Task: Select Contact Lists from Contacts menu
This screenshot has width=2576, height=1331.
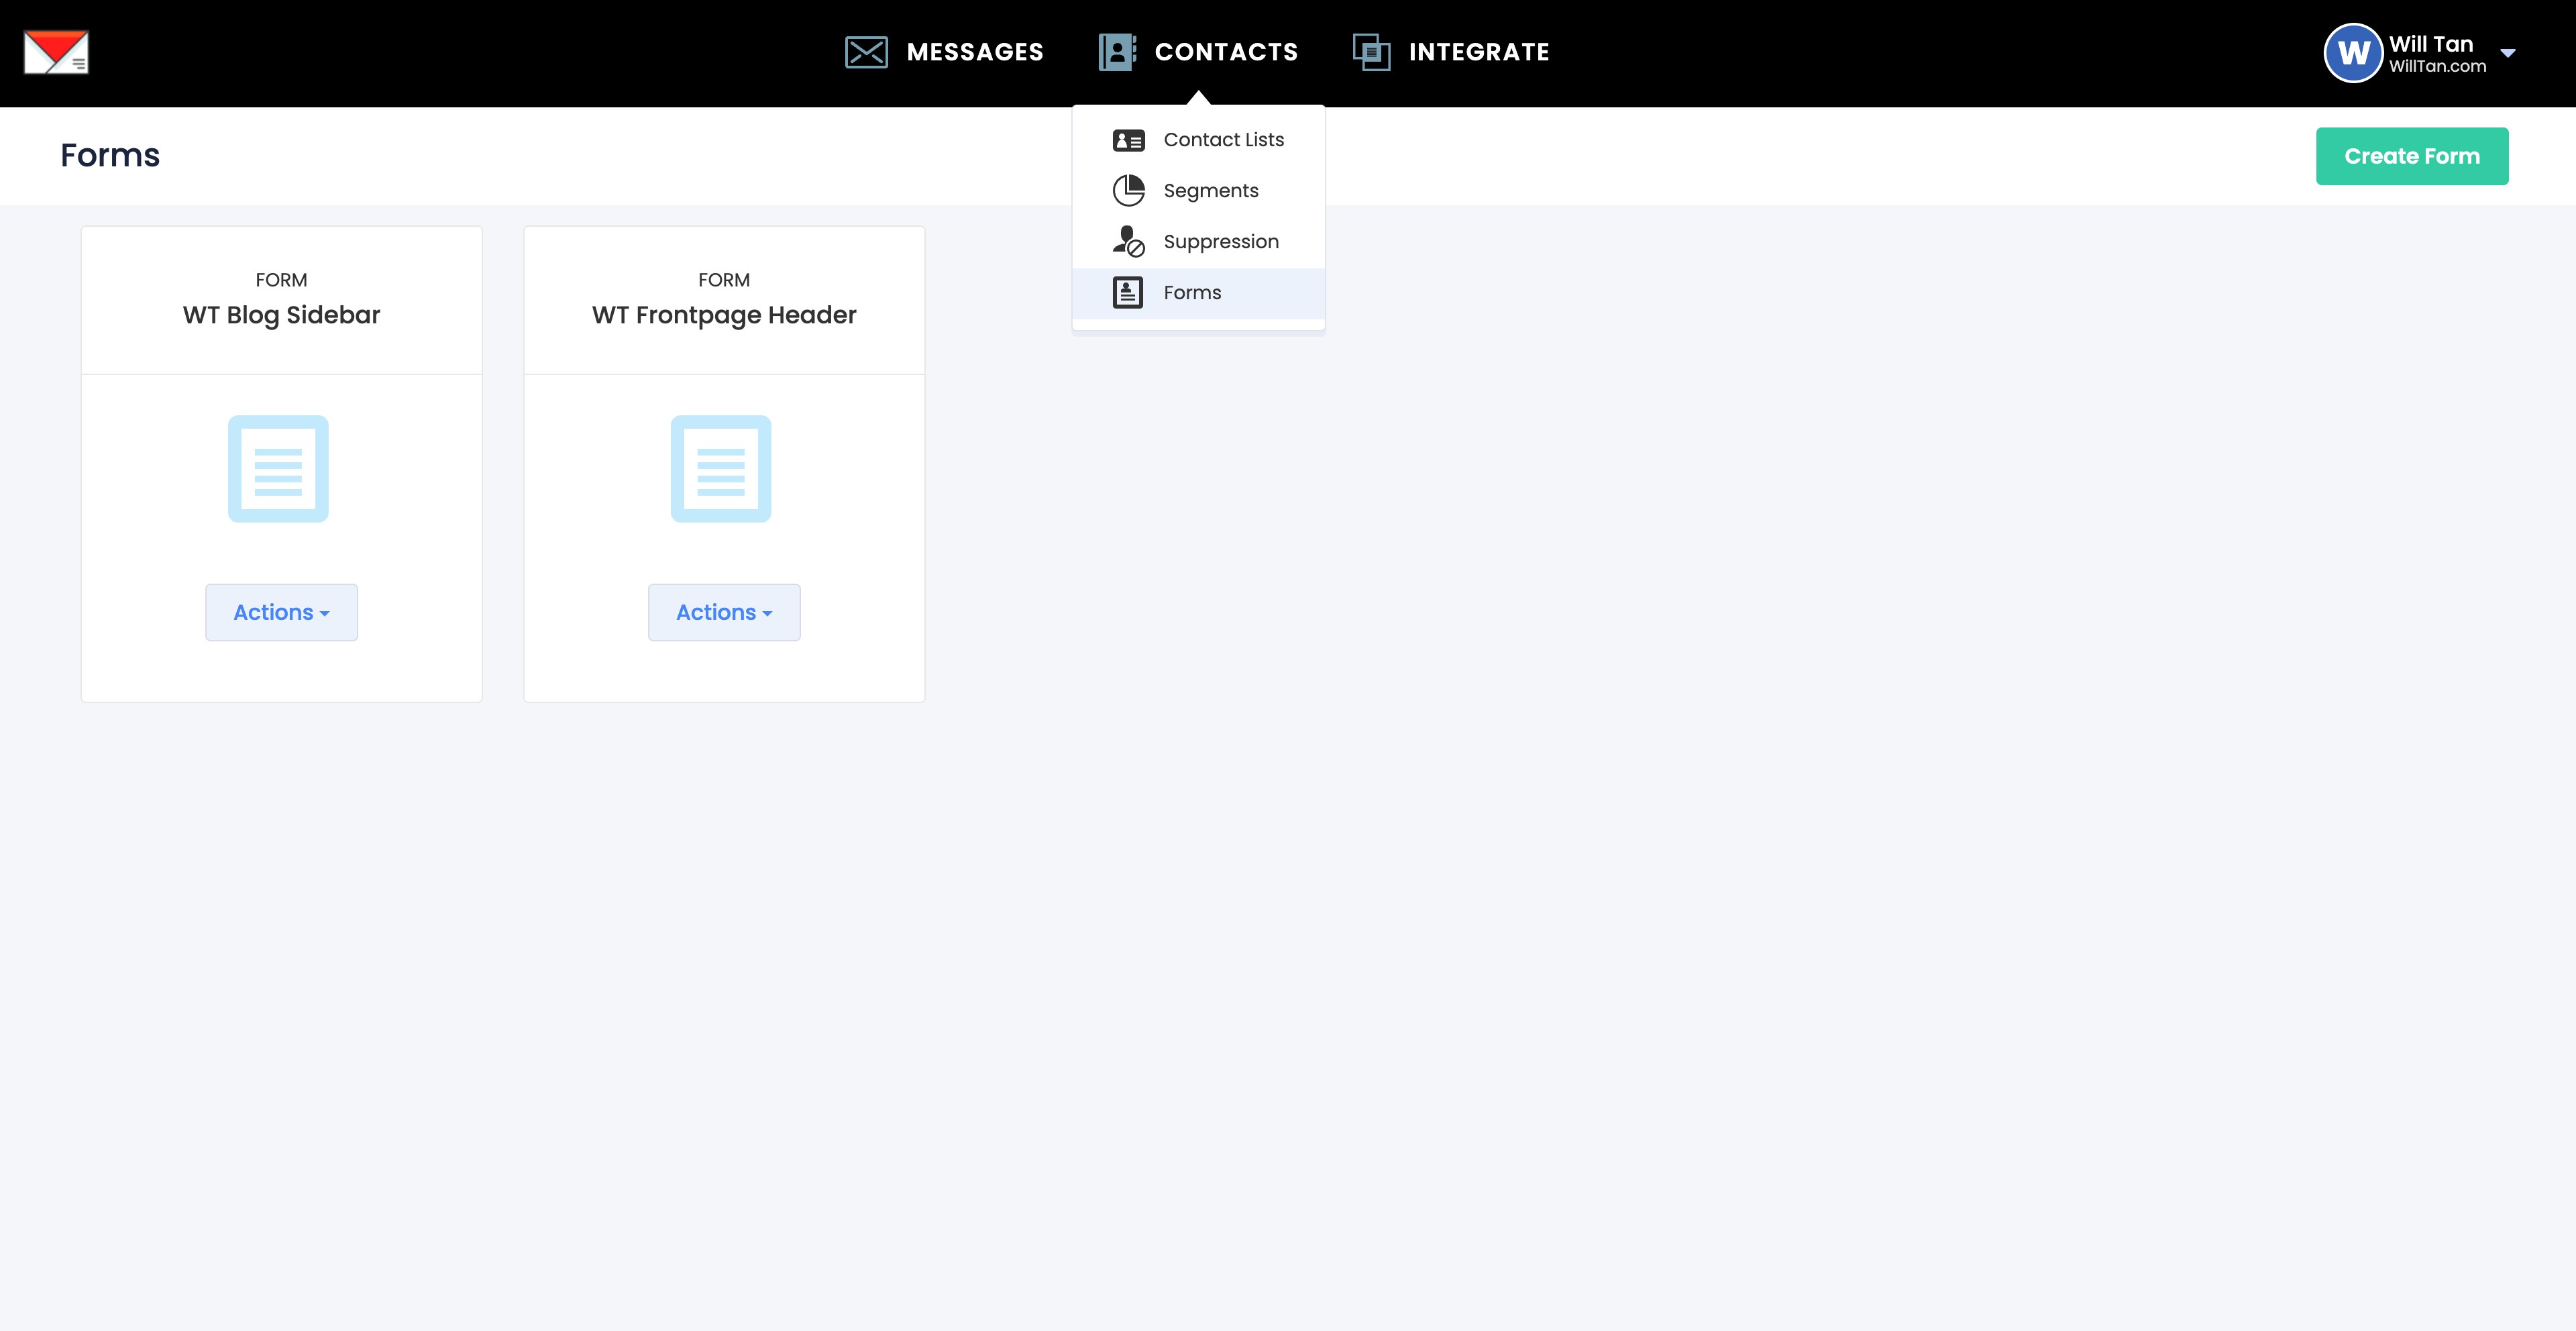Action: pyautogui.click(x=1223, y=140)
